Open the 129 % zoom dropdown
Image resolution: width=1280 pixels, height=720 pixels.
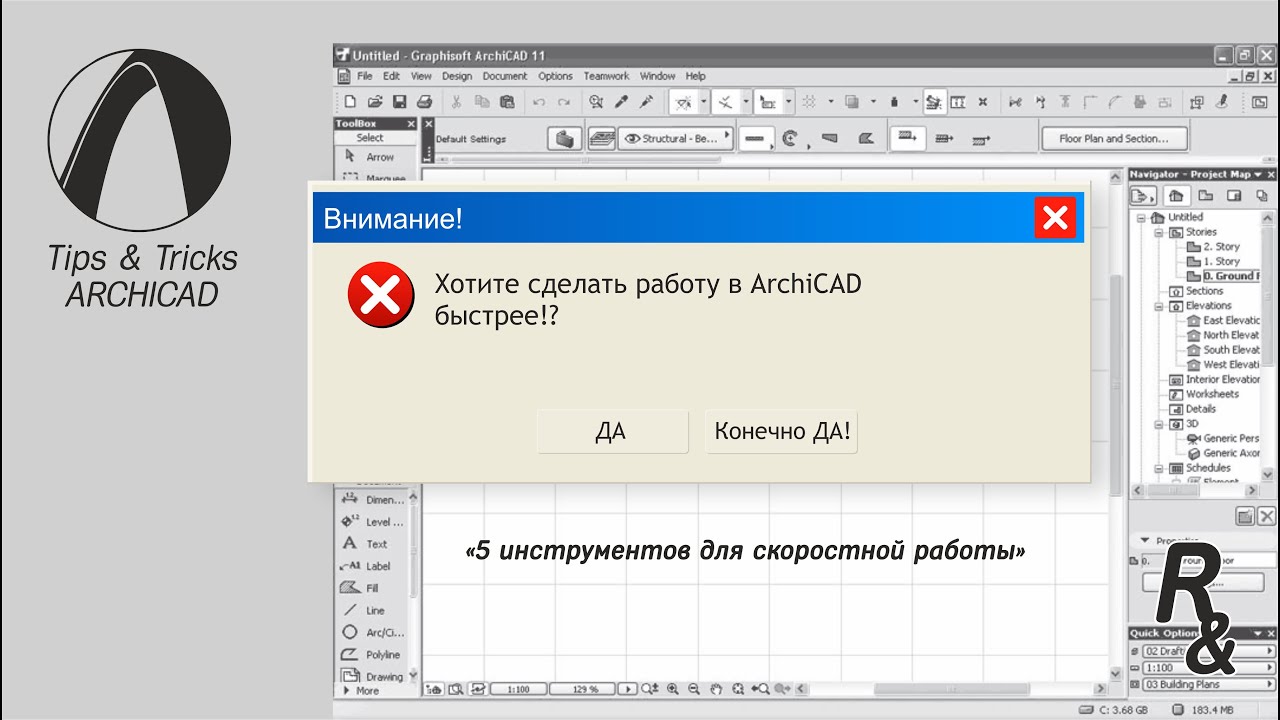point(586,689)
